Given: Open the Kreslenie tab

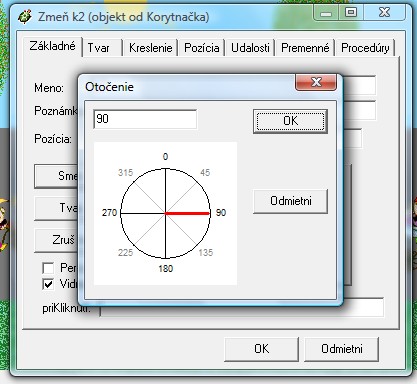Looking at the screenshot, I should pos(150,48).
